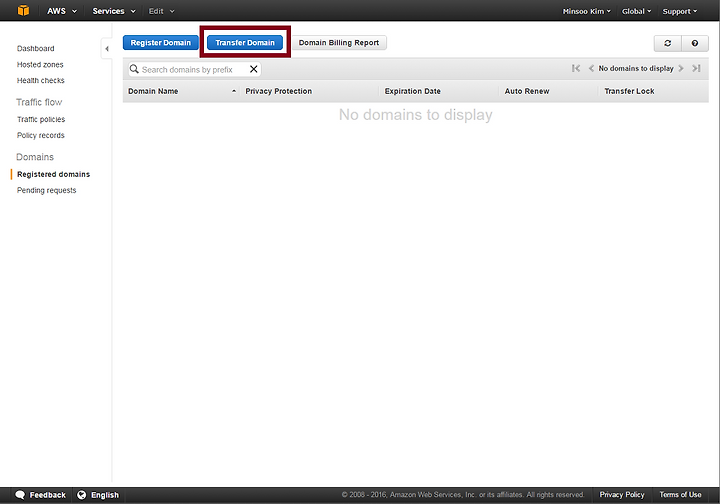The image size is (720, 504).
Task: Click the AWS cube logo icon
Action: click(23, 10)
